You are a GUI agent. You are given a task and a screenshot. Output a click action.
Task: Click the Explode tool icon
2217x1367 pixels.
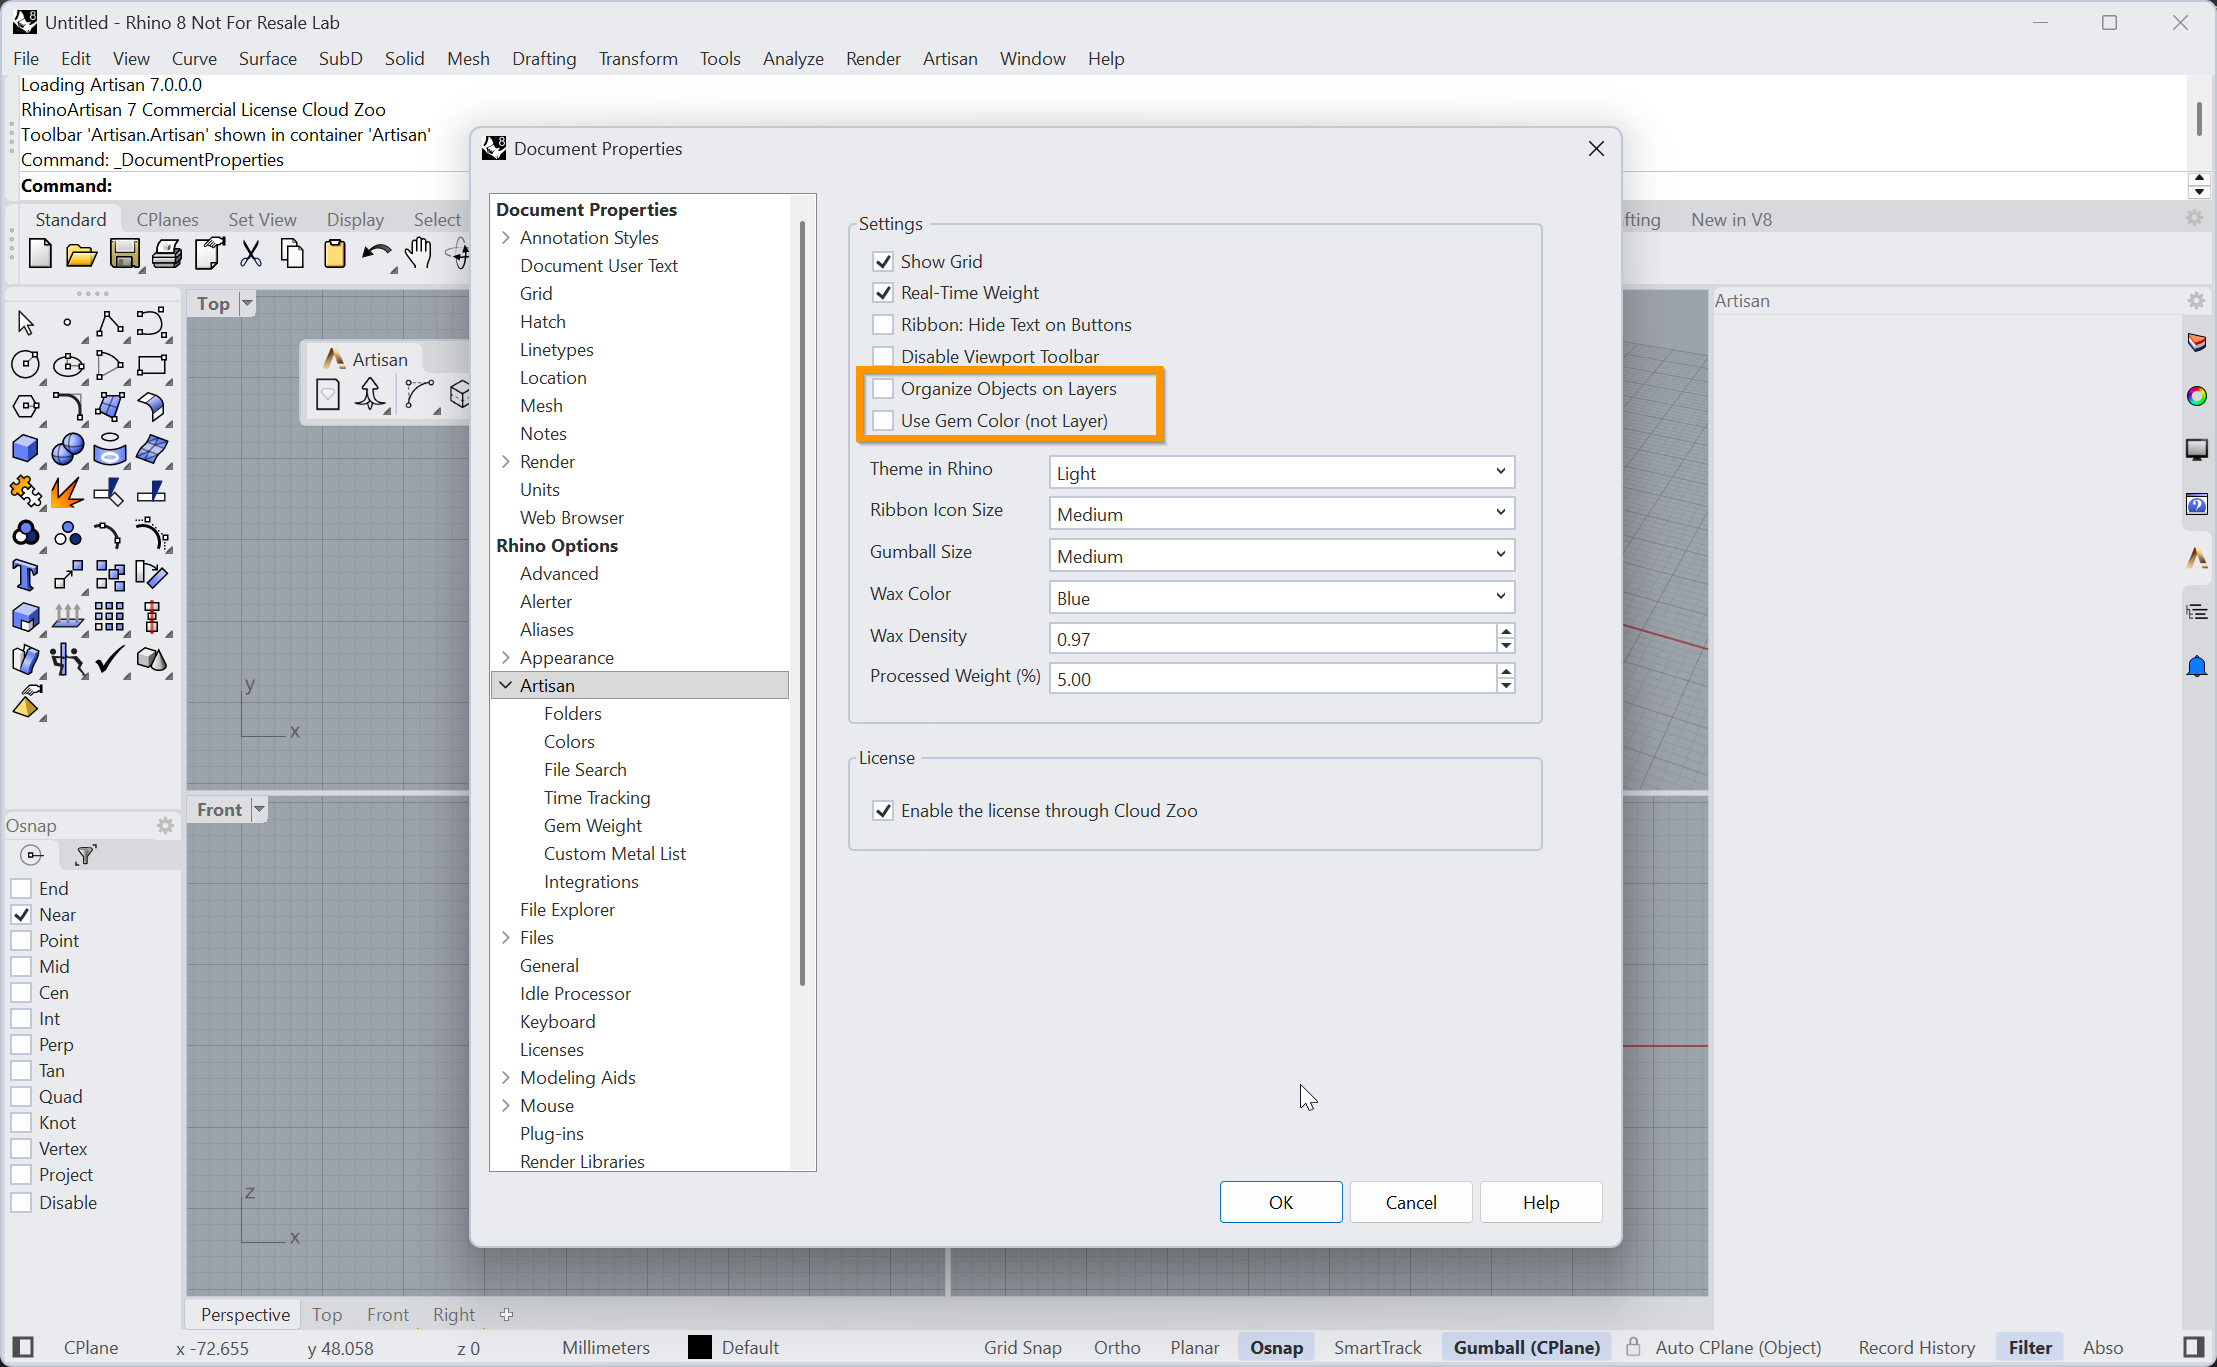pyautogui.click(x=68, y=491)
